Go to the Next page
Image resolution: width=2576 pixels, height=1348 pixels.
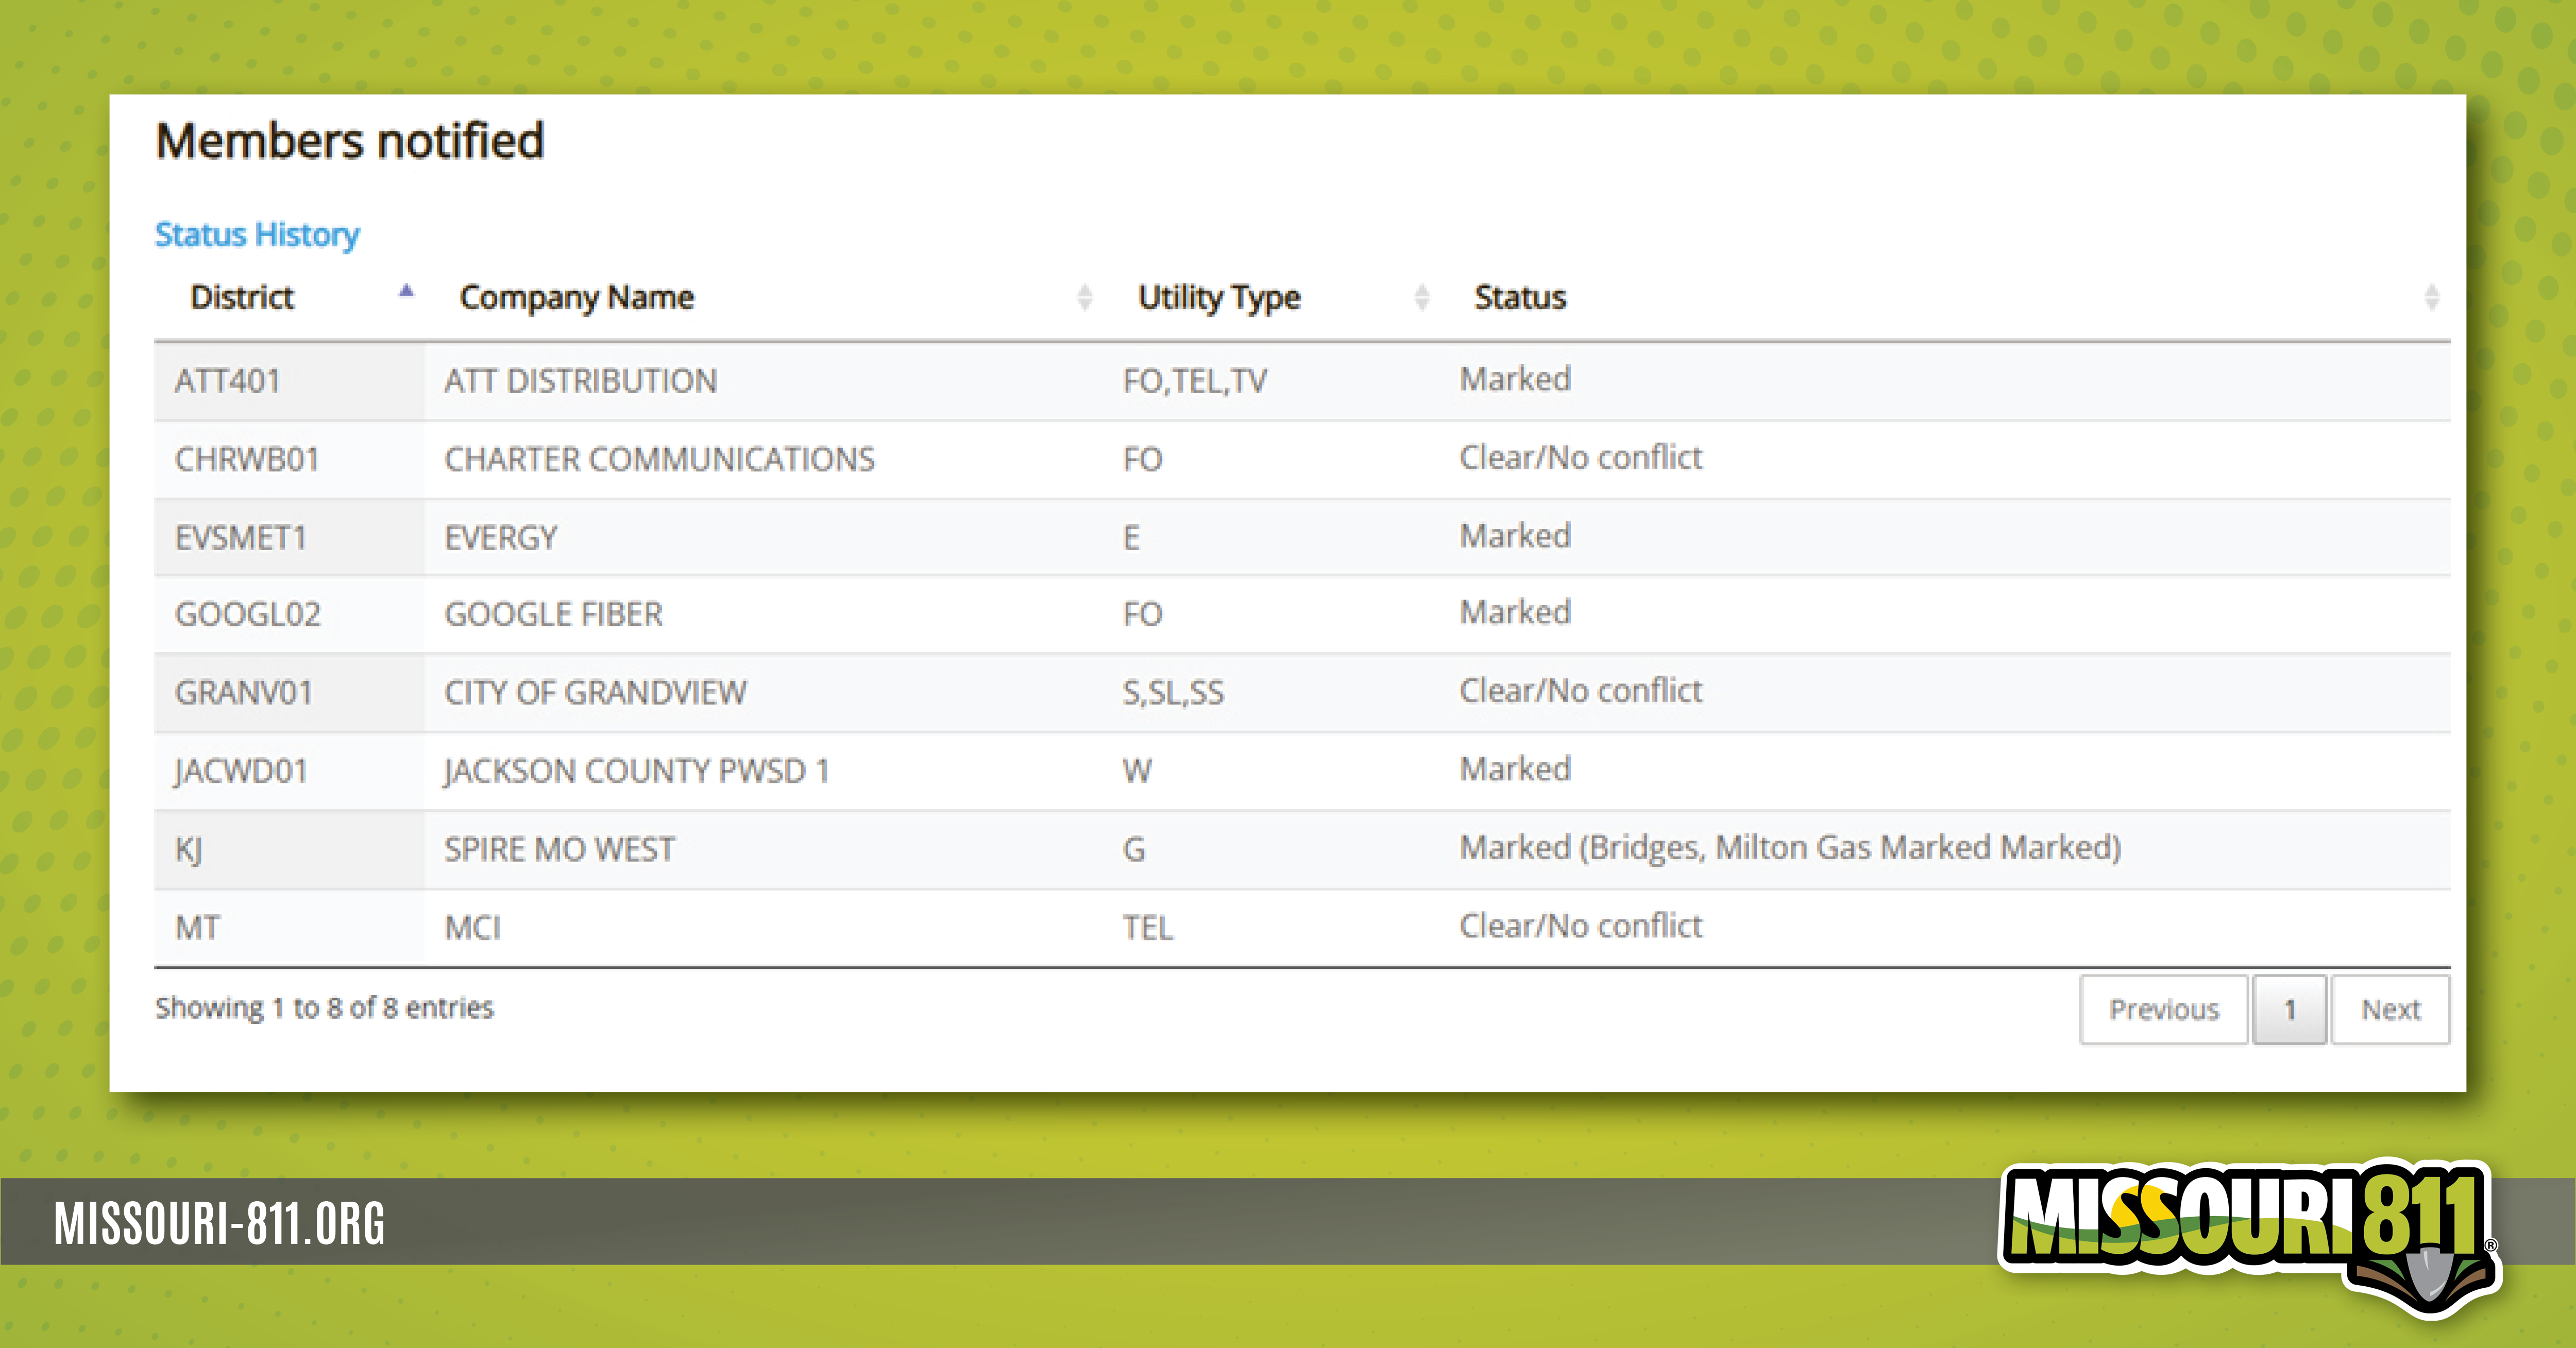pyautogui.click(x=2390, y=1009)
